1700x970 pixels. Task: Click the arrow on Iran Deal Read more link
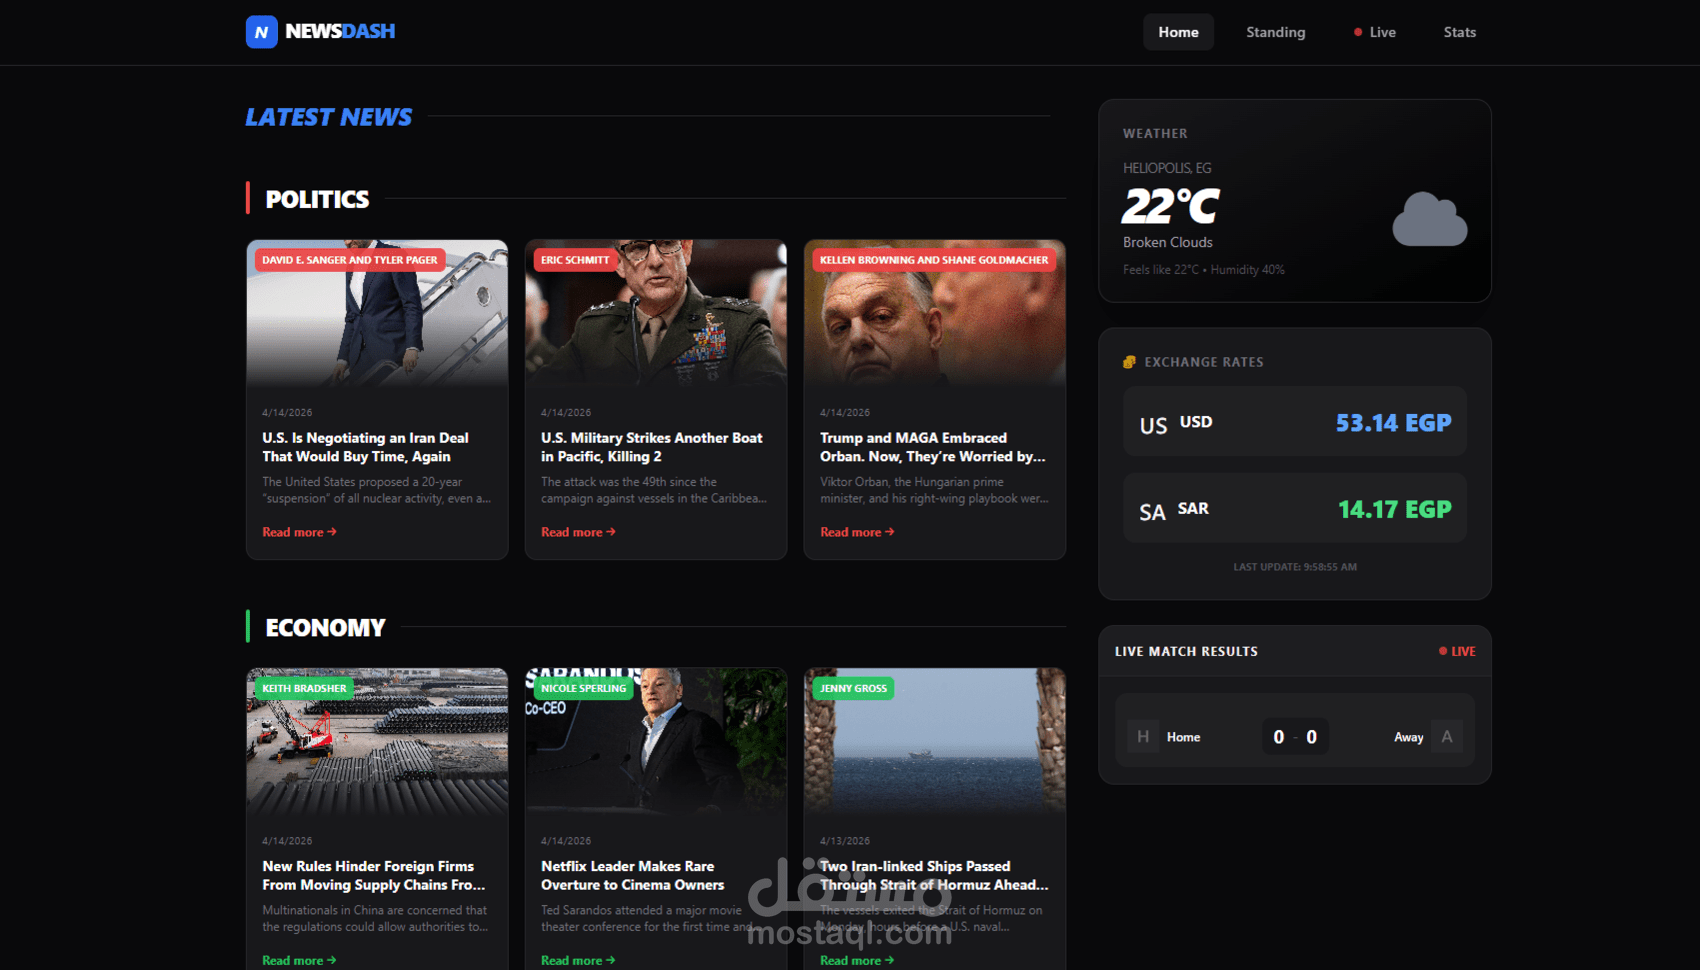coord(331,531)
